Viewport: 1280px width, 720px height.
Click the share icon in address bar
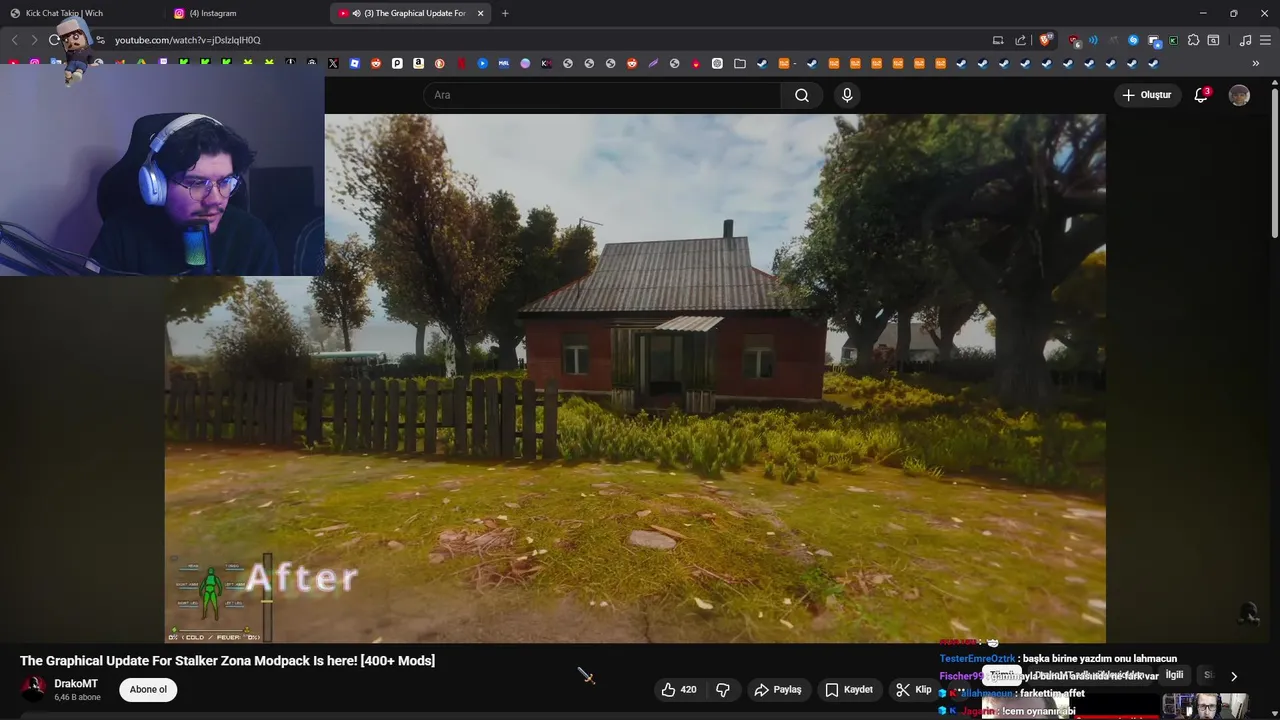1020,40
